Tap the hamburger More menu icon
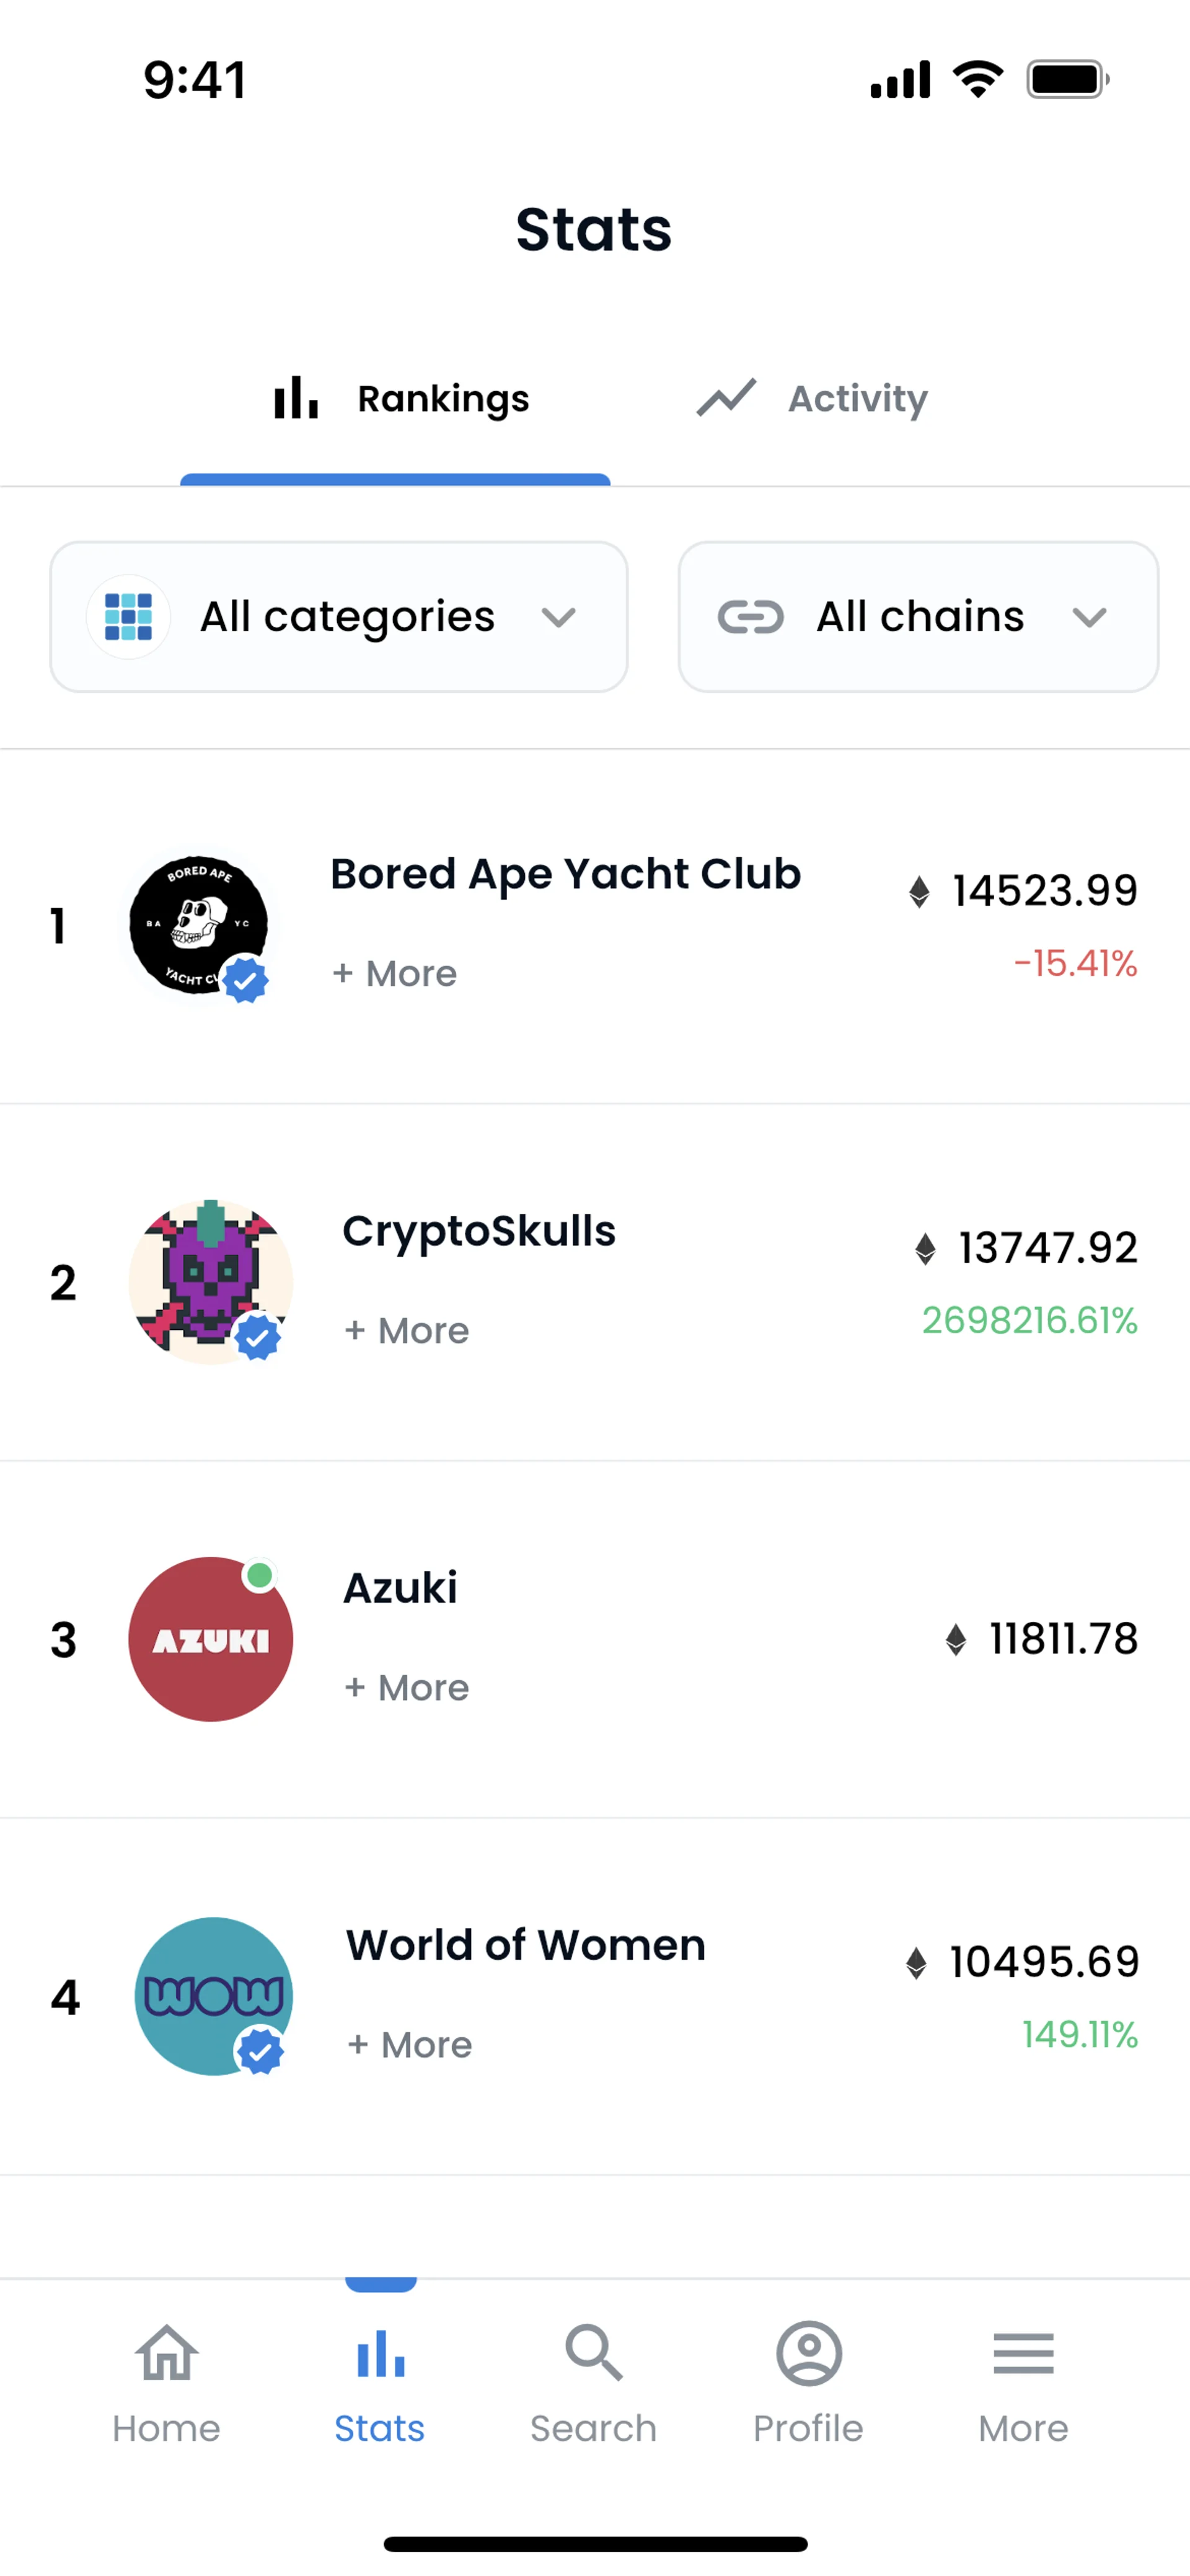Viewport: 1190px width, 2576px height. tap(1023, 2353)
